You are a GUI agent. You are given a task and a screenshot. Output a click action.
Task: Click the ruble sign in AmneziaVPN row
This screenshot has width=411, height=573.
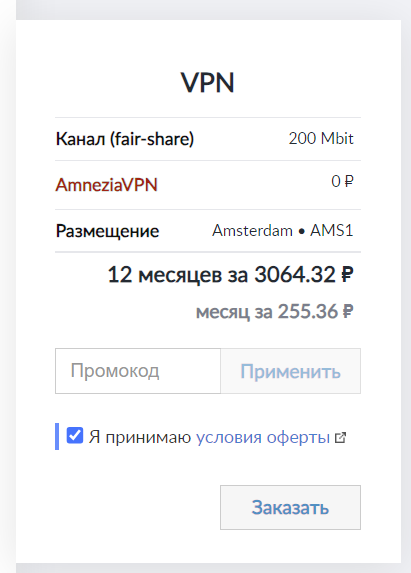tap(349, 181)
